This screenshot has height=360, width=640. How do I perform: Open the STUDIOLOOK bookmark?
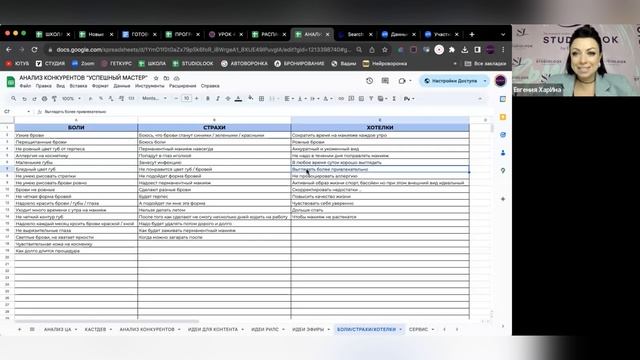[193, 64]
